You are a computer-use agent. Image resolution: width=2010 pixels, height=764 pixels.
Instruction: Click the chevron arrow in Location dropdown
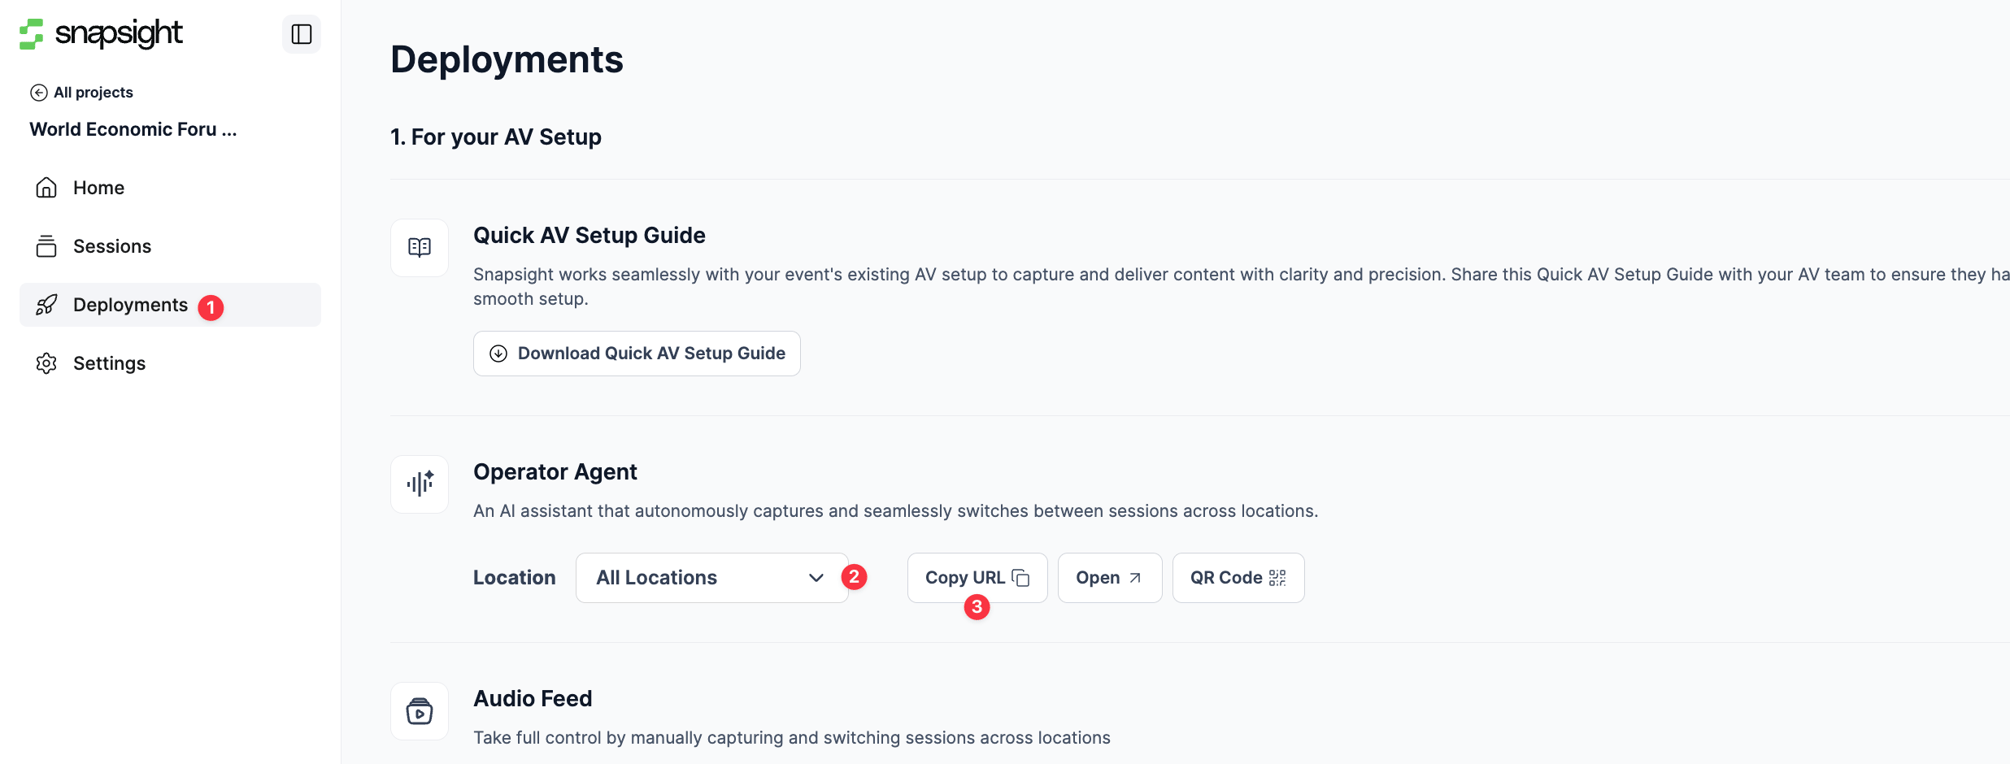point(816,578)
